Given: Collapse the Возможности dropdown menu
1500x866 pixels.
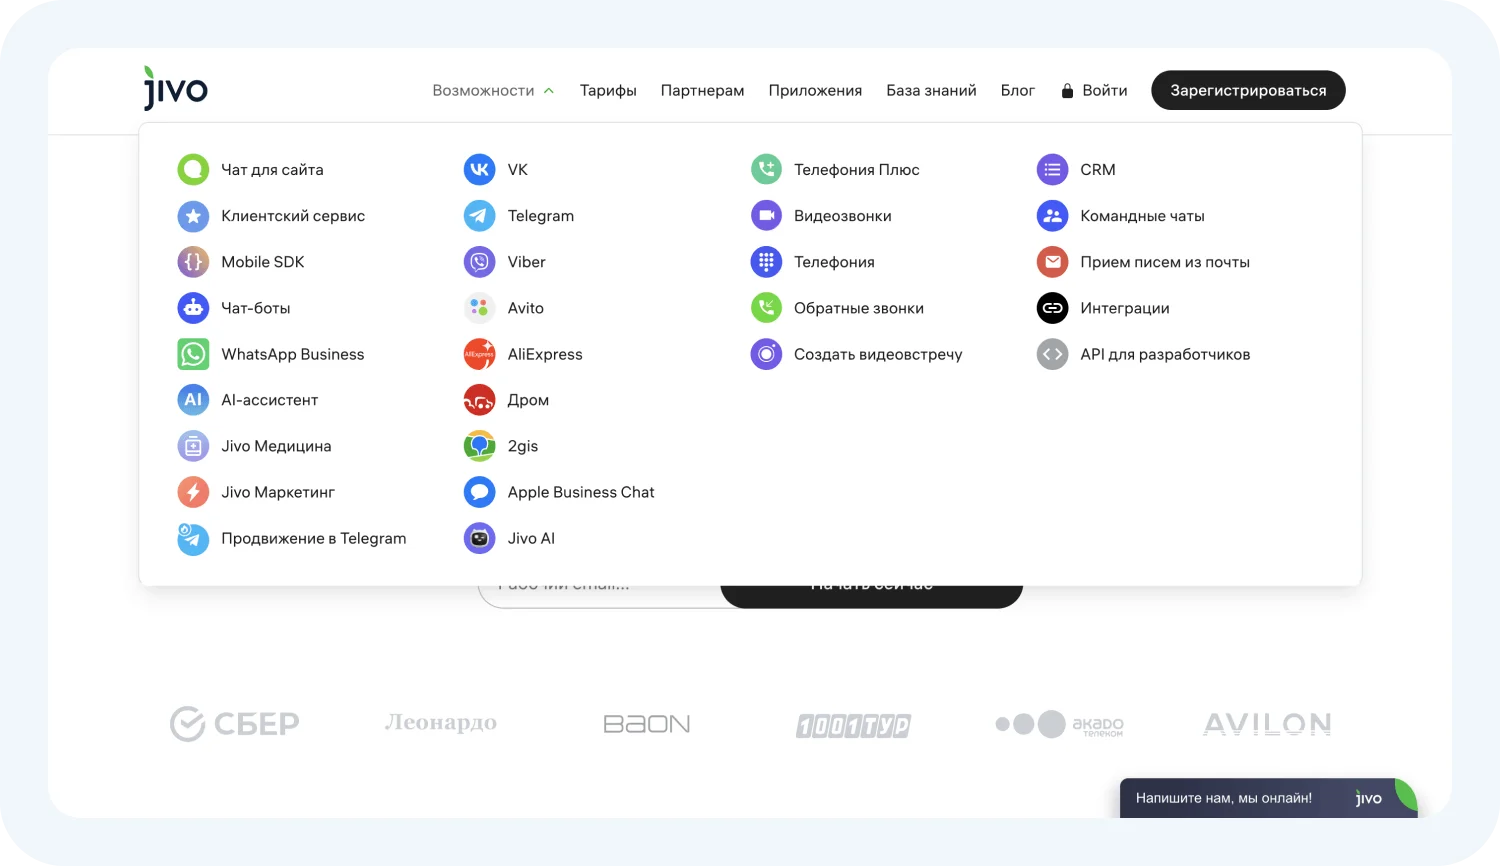Looking at the screenshot, I should point(493,91).
